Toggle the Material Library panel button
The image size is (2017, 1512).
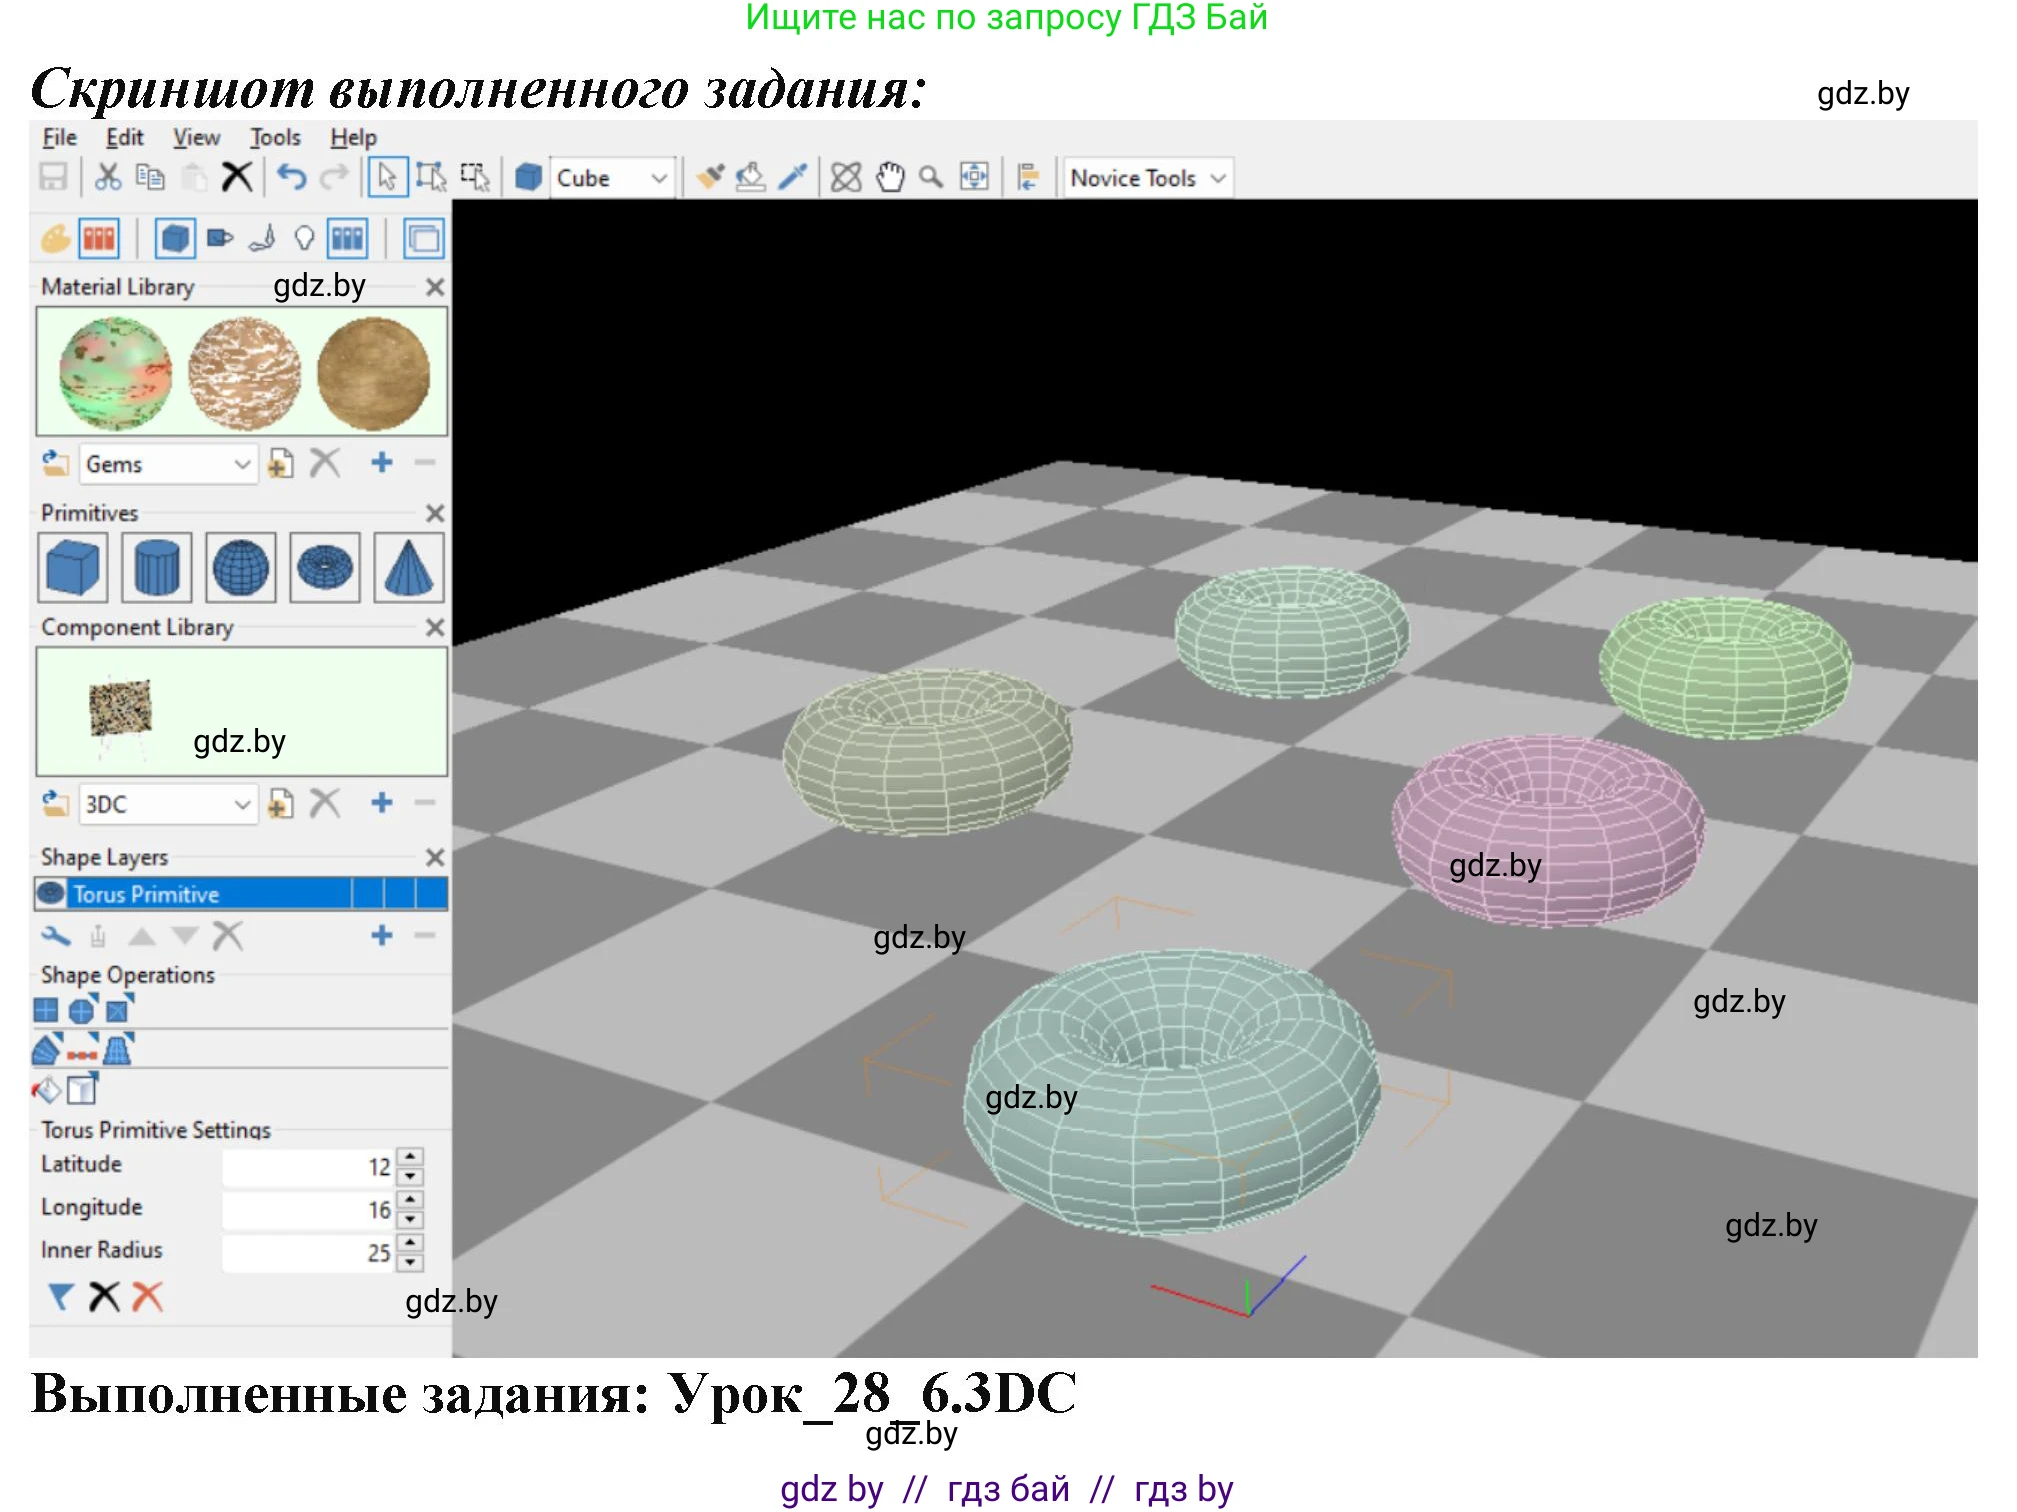[98, 239]
